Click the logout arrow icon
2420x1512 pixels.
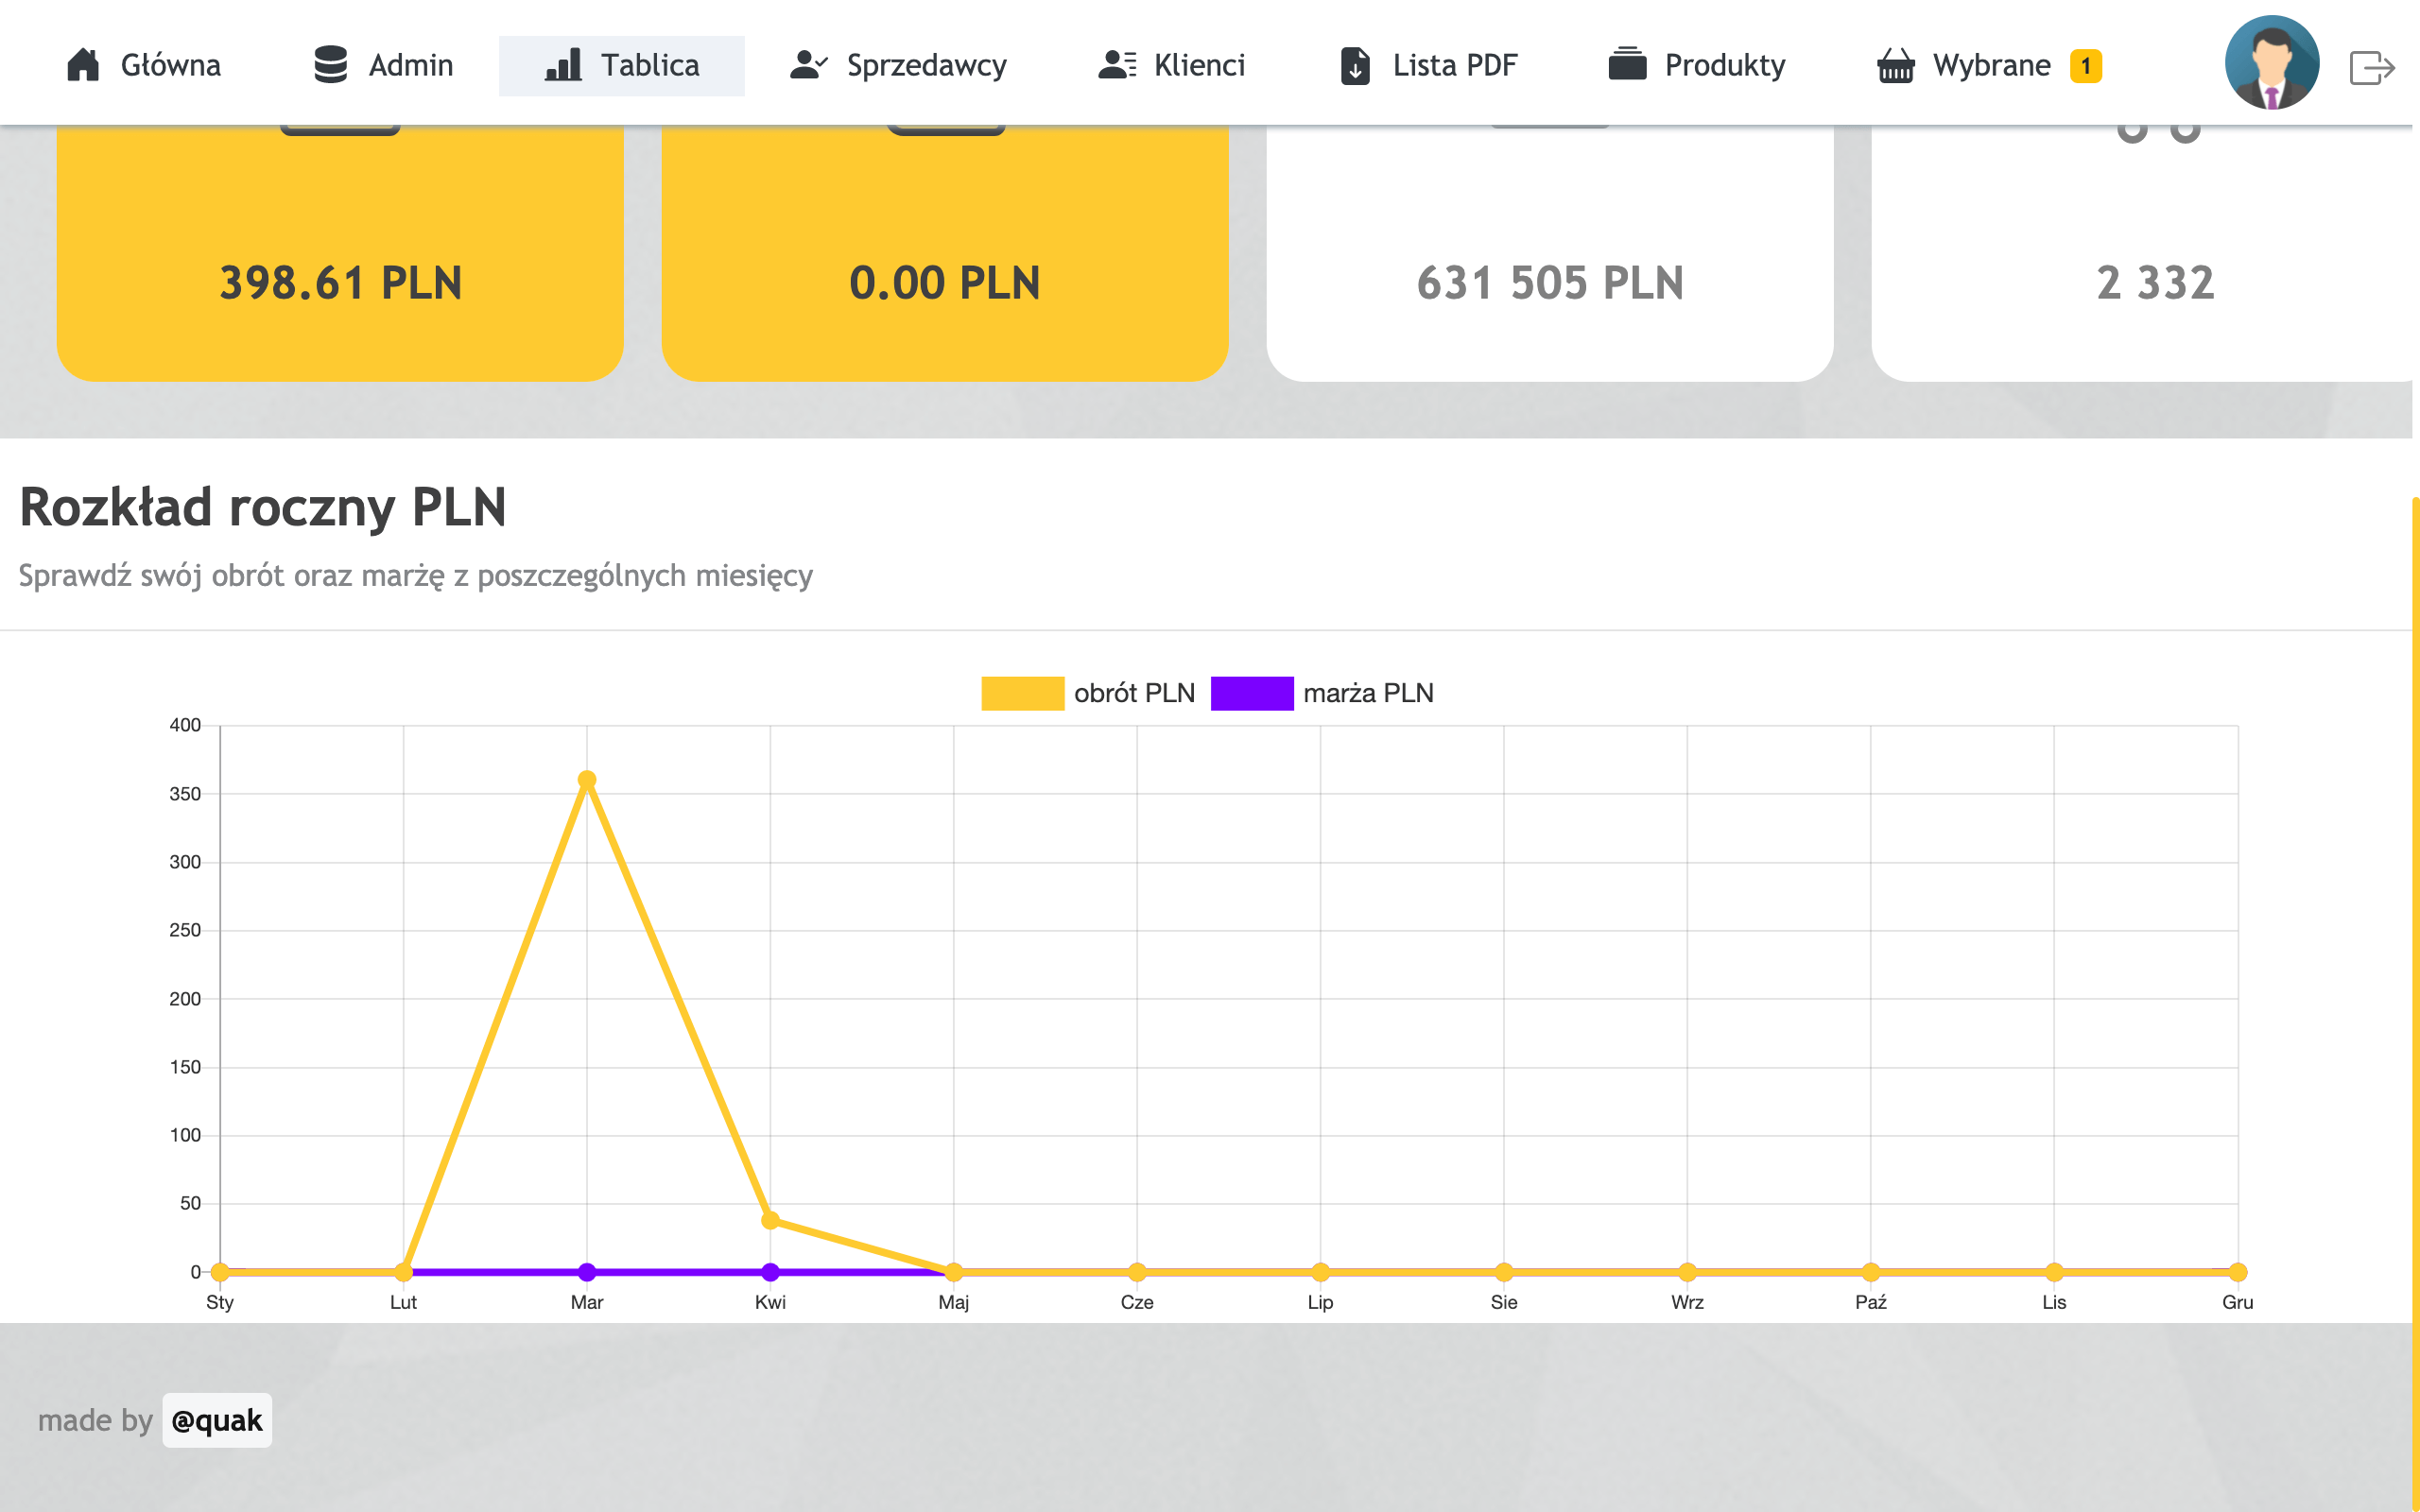[2371, 68]
